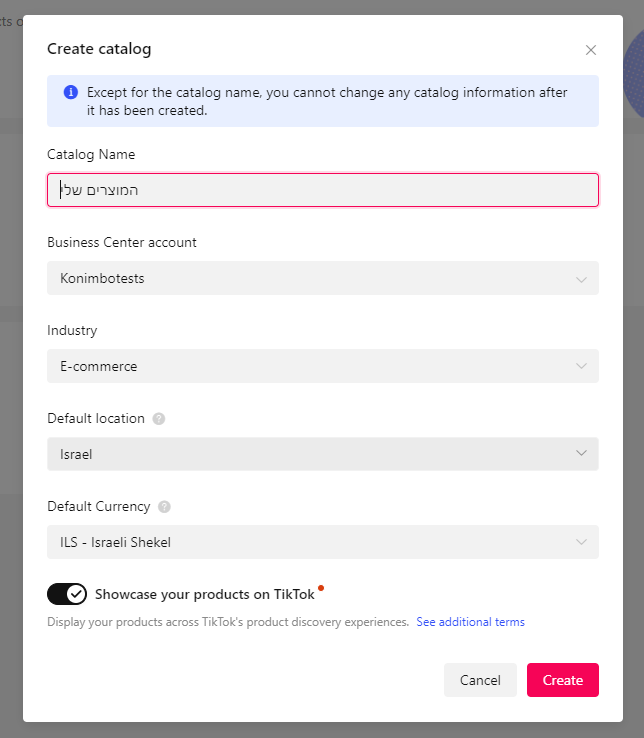Click the blue info banner message text
The height and width of the screenshot is (738, 644).
(327, 101)
